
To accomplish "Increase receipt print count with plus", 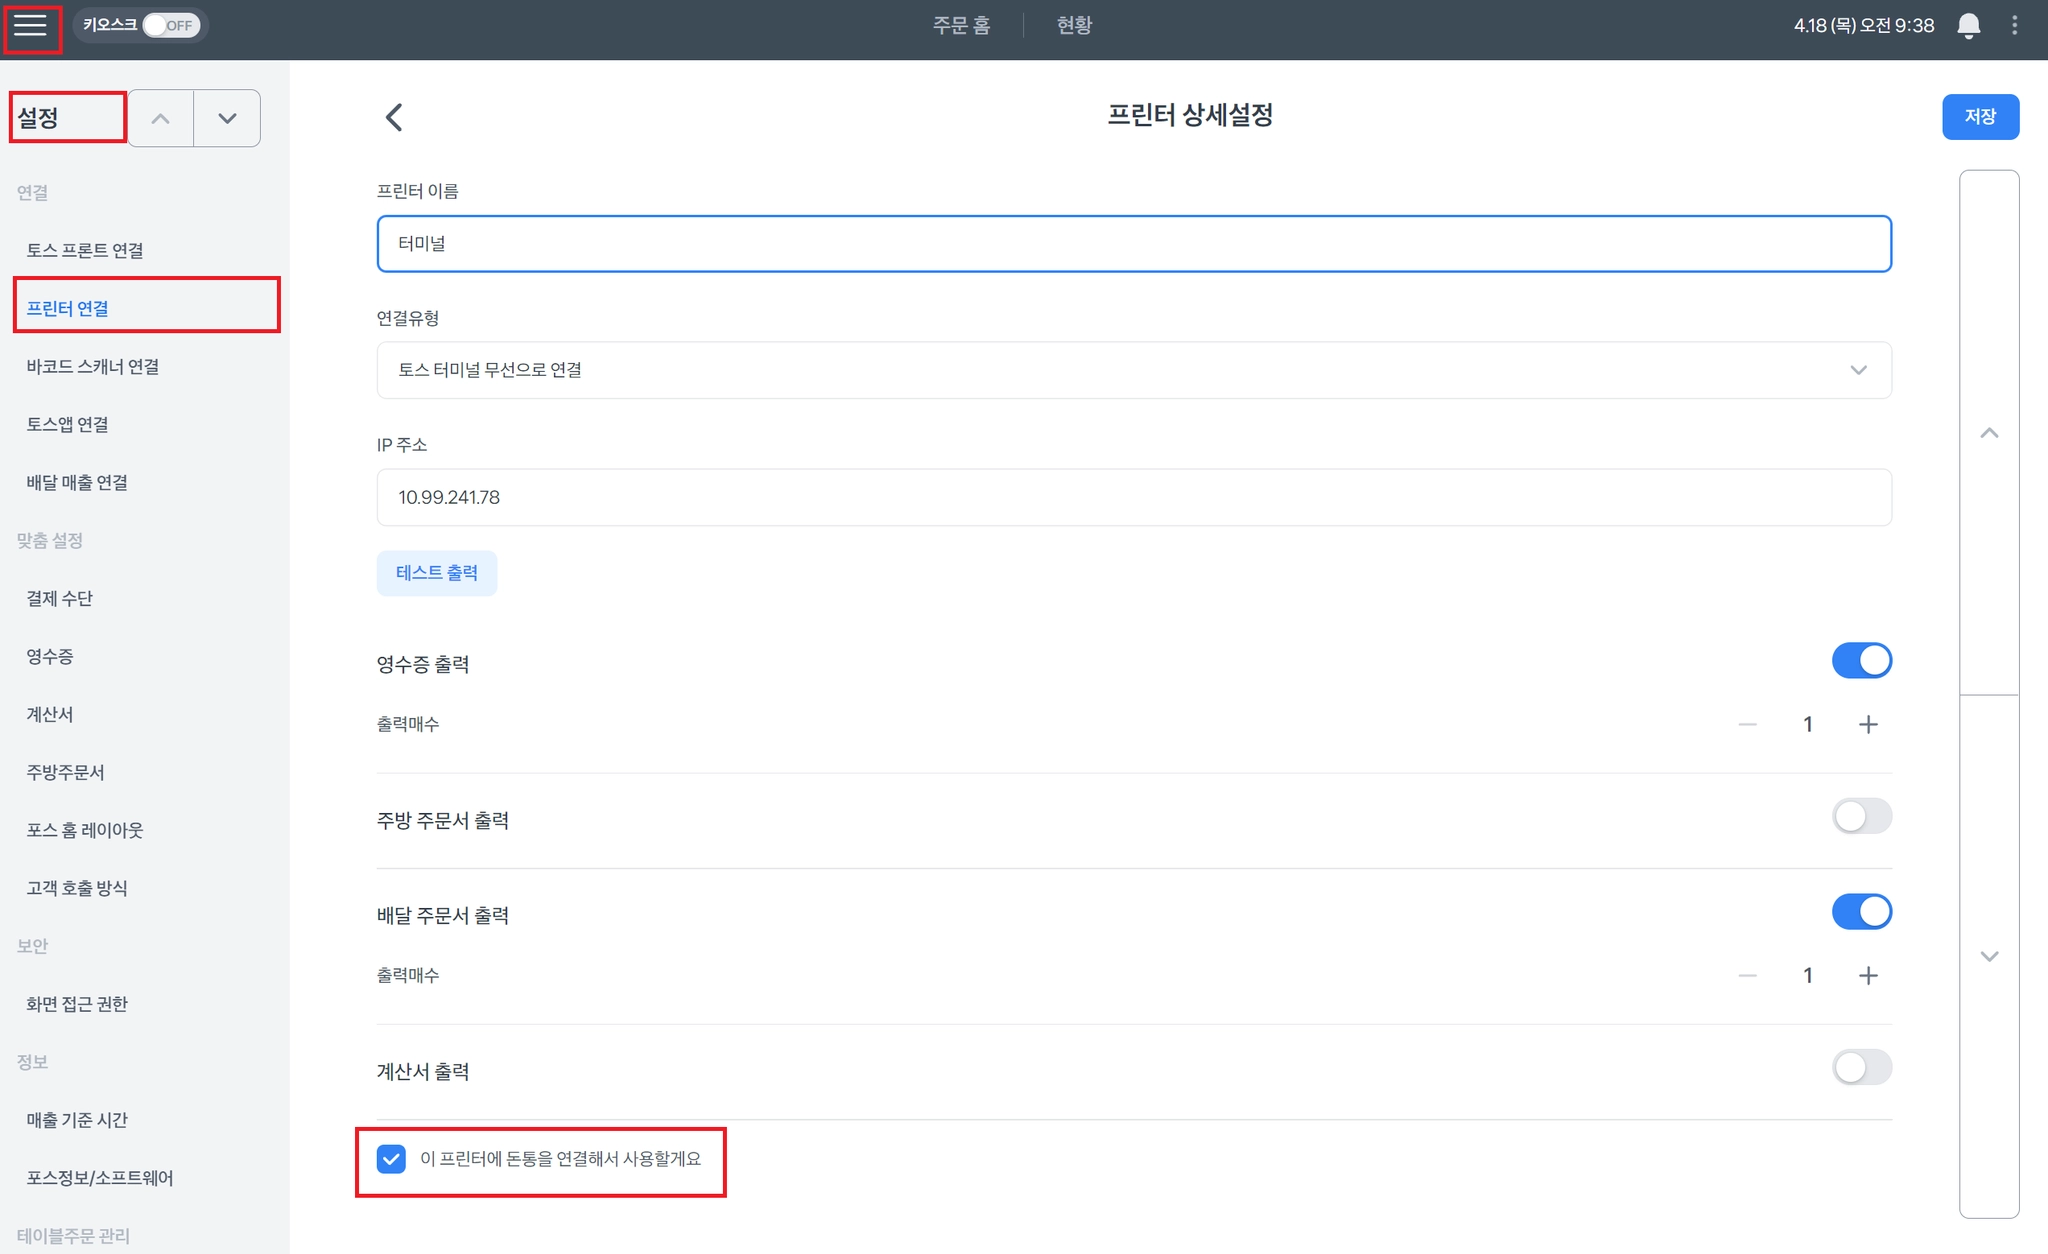I will pos(1867,724).
